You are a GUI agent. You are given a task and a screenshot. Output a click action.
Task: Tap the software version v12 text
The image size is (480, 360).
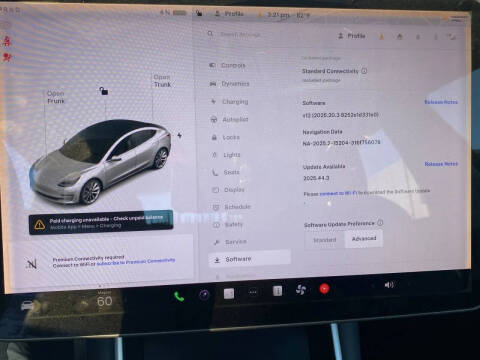[x=340, y=115]
